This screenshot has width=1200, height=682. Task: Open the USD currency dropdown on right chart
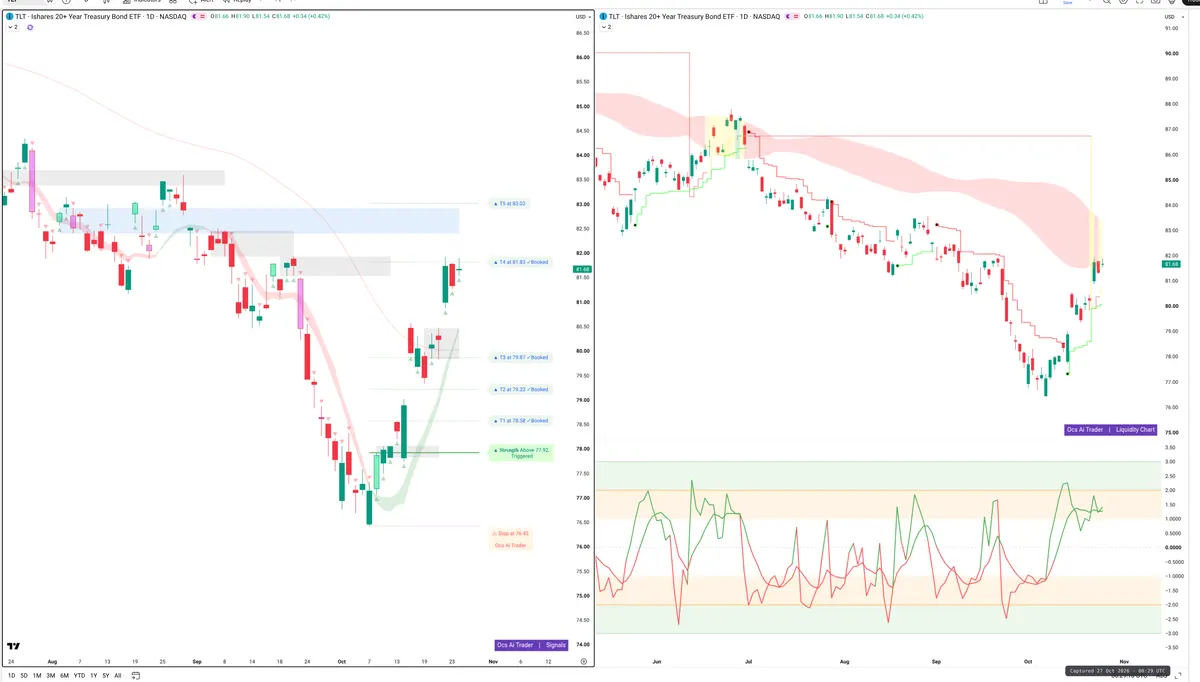[1175, 17]
